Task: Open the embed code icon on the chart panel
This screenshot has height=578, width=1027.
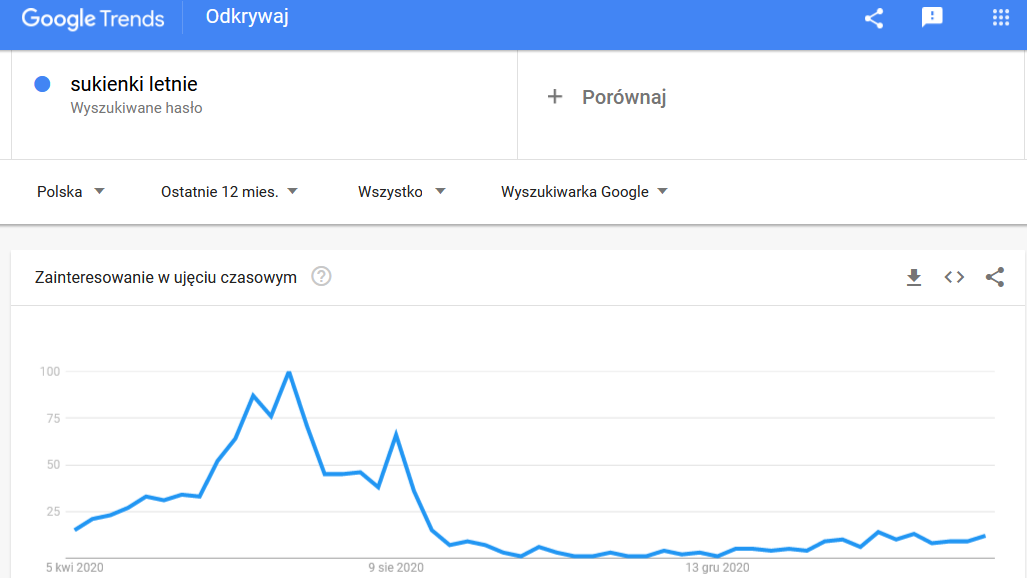Action: tap(954, 278)
